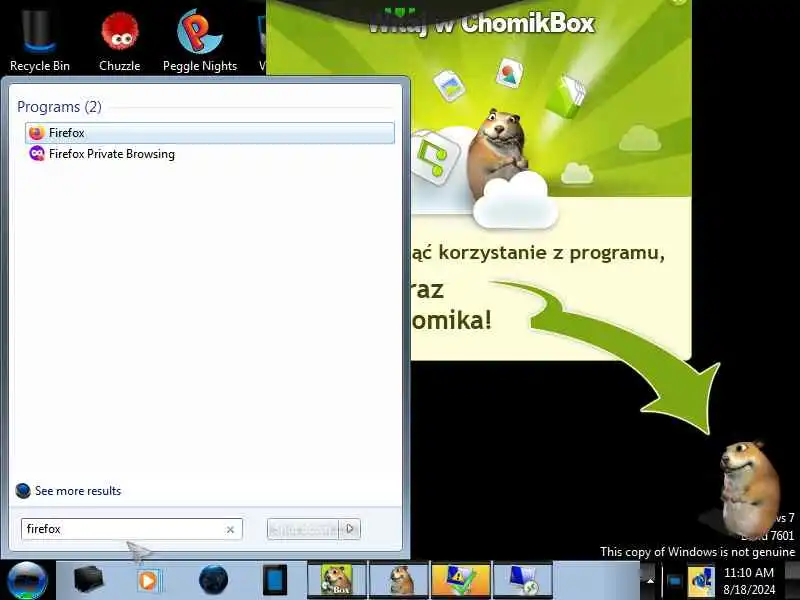
Task: Open the highlighted warning-shield taskbar button
Action: tap(461, 580)
